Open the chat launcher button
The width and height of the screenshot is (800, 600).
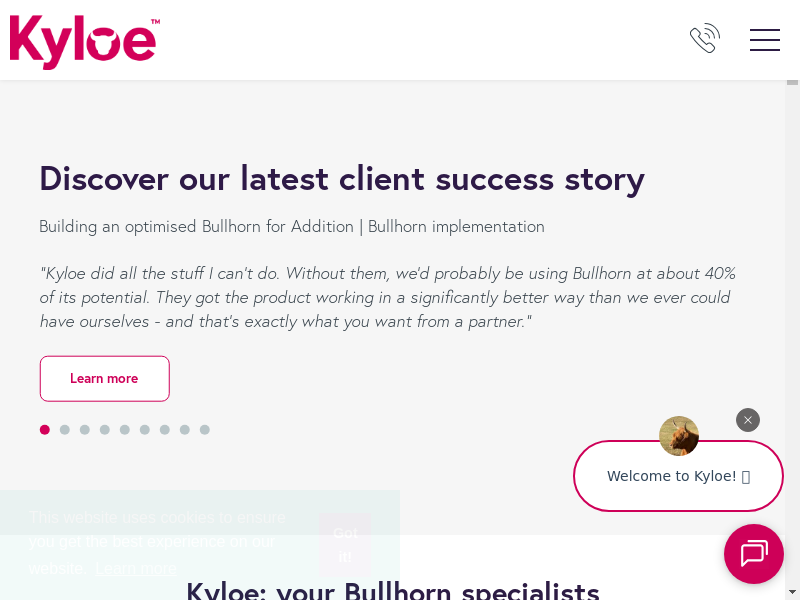754,554
